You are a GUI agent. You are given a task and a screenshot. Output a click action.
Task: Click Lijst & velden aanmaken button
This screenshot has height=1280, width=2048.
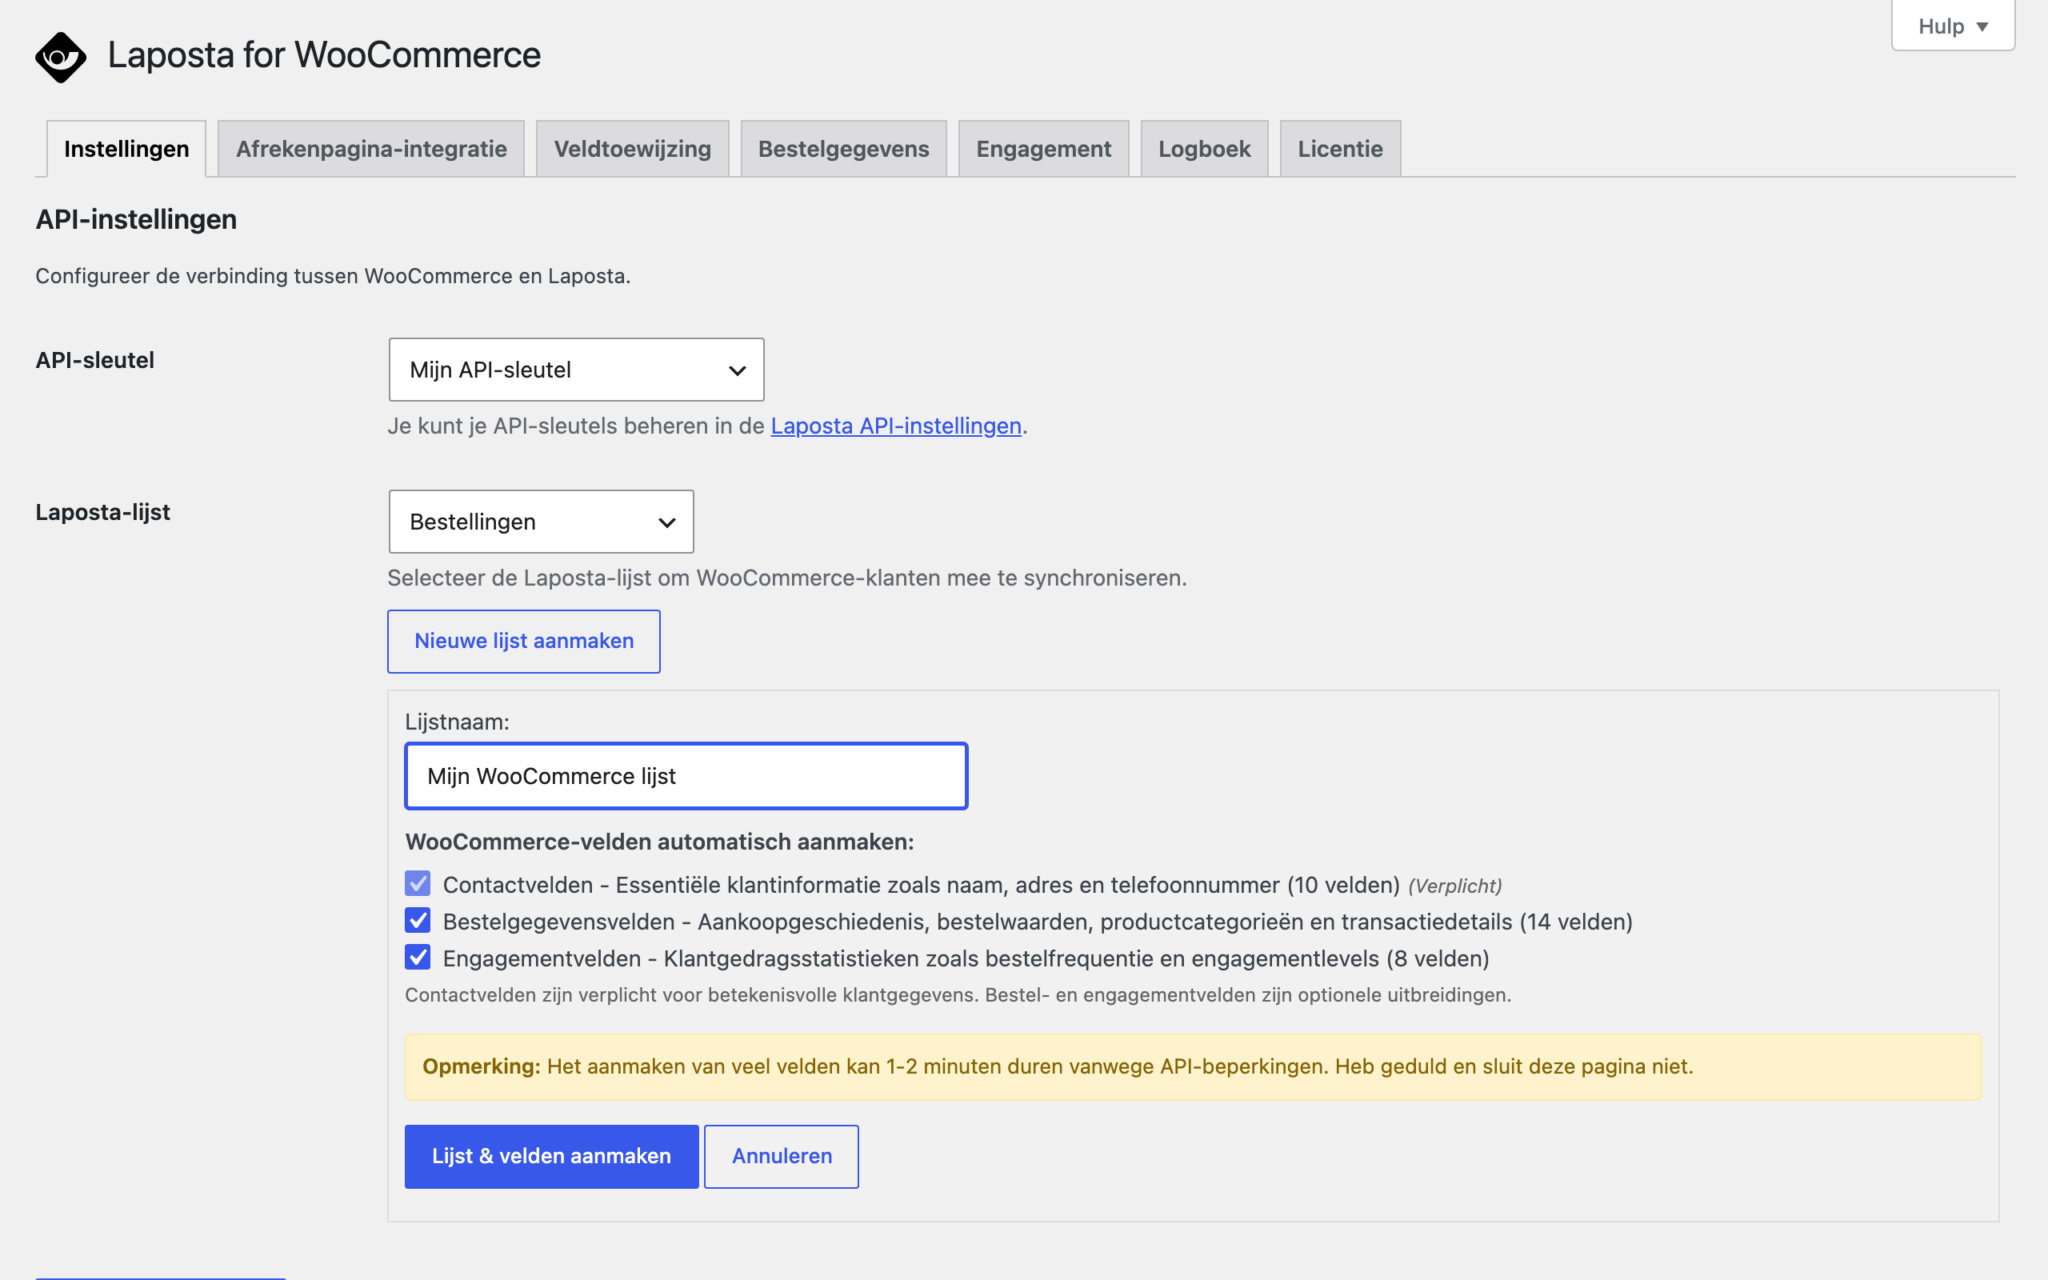pyautogui.click(x=551, y=1156)
